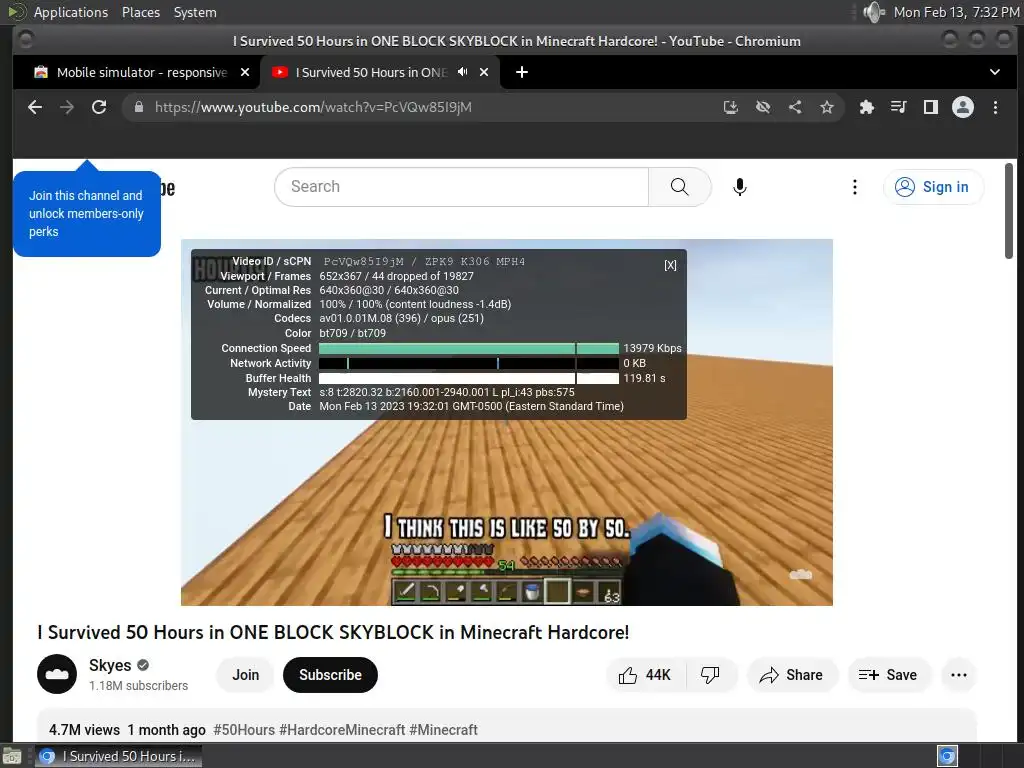This screenshot has width=1024, height=768.
Task: Open the System menu
Action: tap(195, 12)
